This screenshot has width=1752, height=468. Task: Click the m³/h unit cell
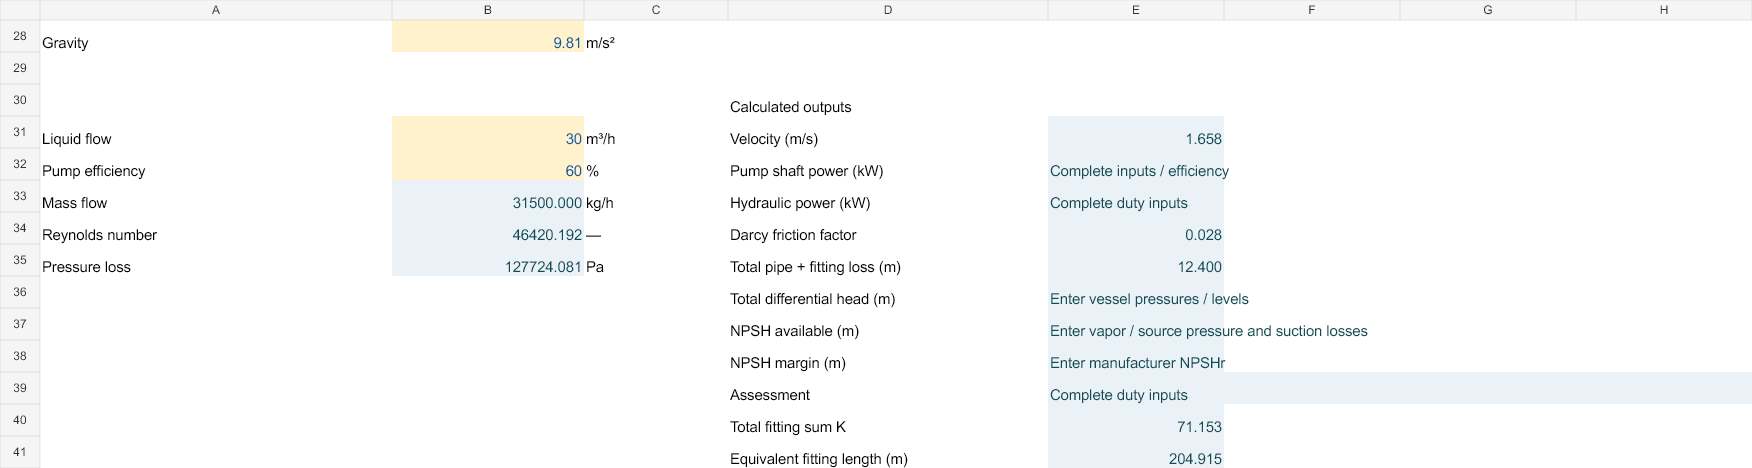click(x=656, y=132)
